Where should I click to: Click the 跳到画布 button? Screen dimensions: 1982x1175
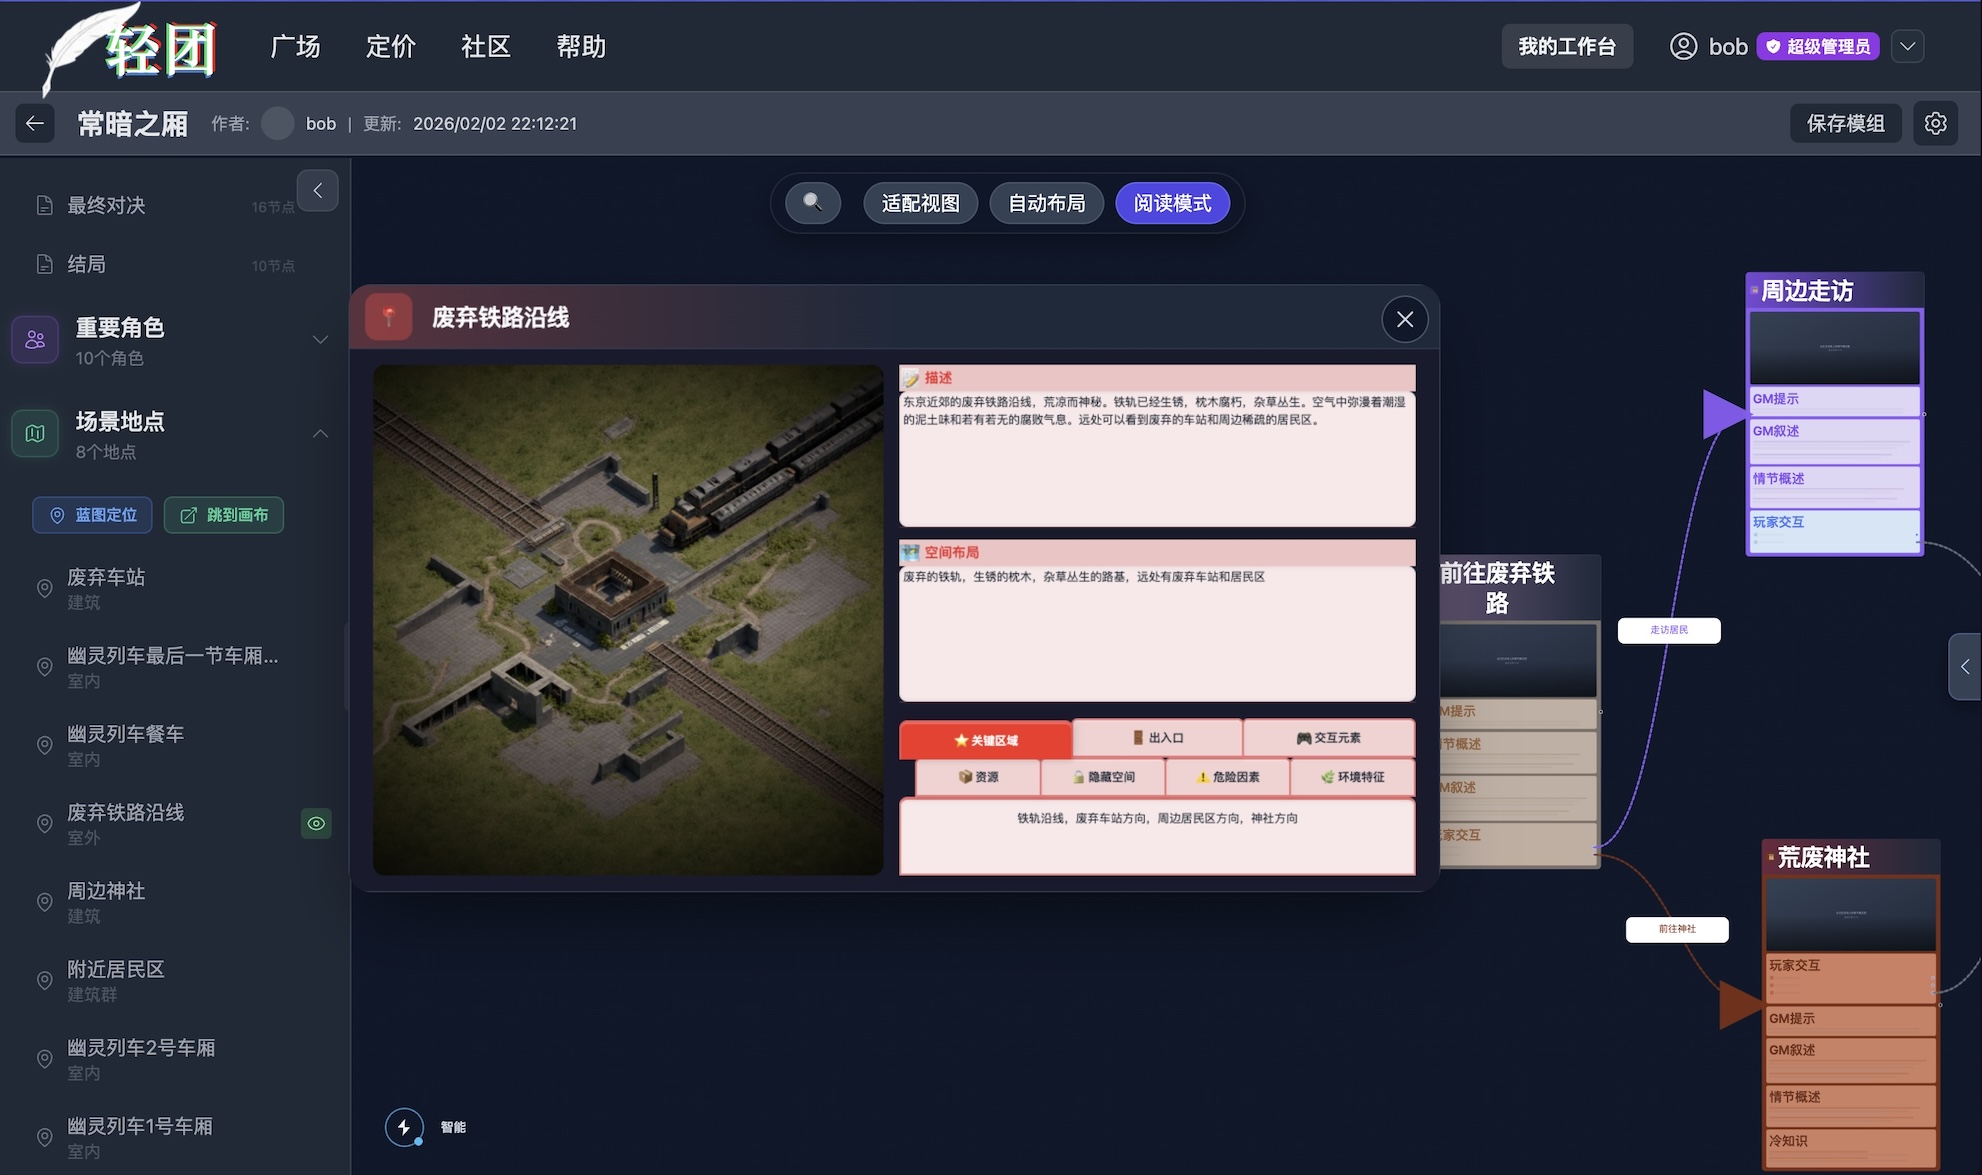223,515
